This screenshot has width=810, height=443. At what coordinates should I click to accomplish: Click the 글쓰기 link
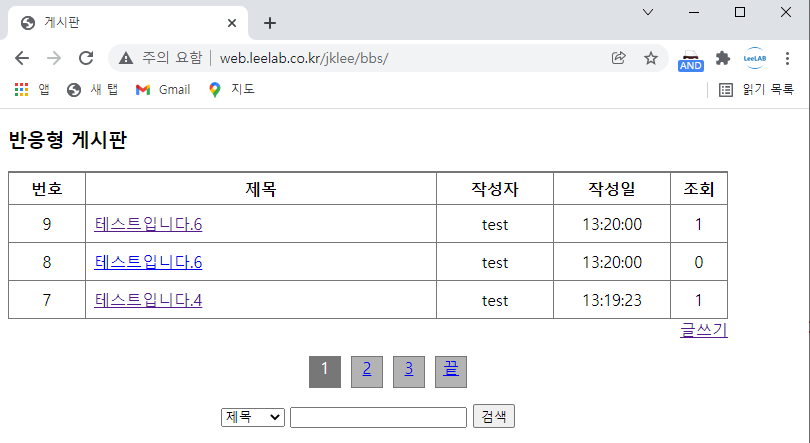coord(703,330)
